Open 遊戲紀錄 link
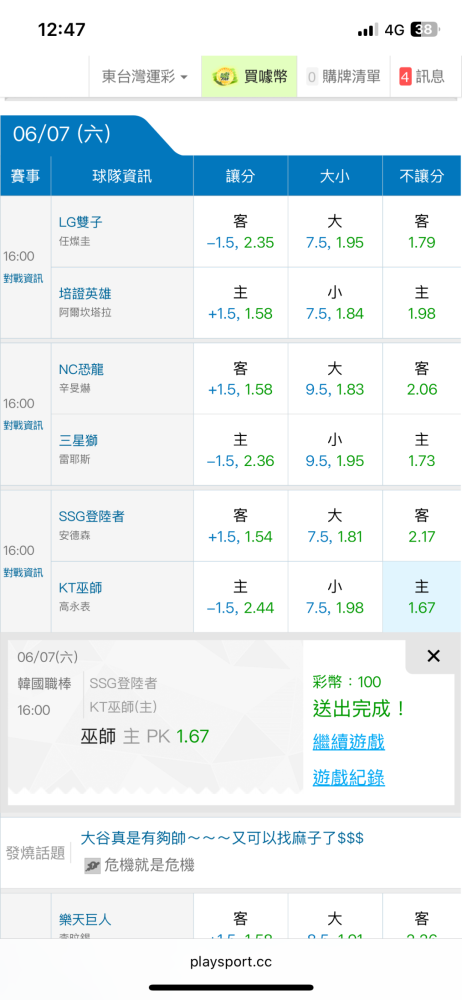This screenshot has width=462, height=1000. tap(348, 777)
